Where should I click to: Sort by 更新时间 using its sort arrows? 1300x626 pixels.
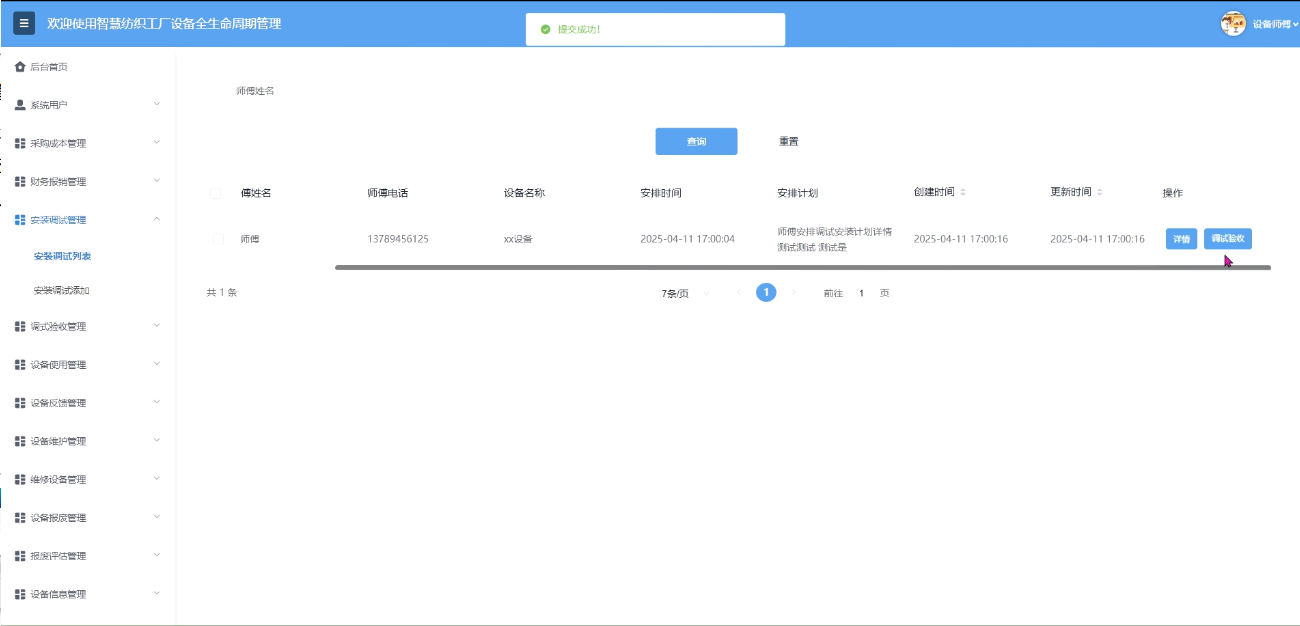(x=1100, y=192)
